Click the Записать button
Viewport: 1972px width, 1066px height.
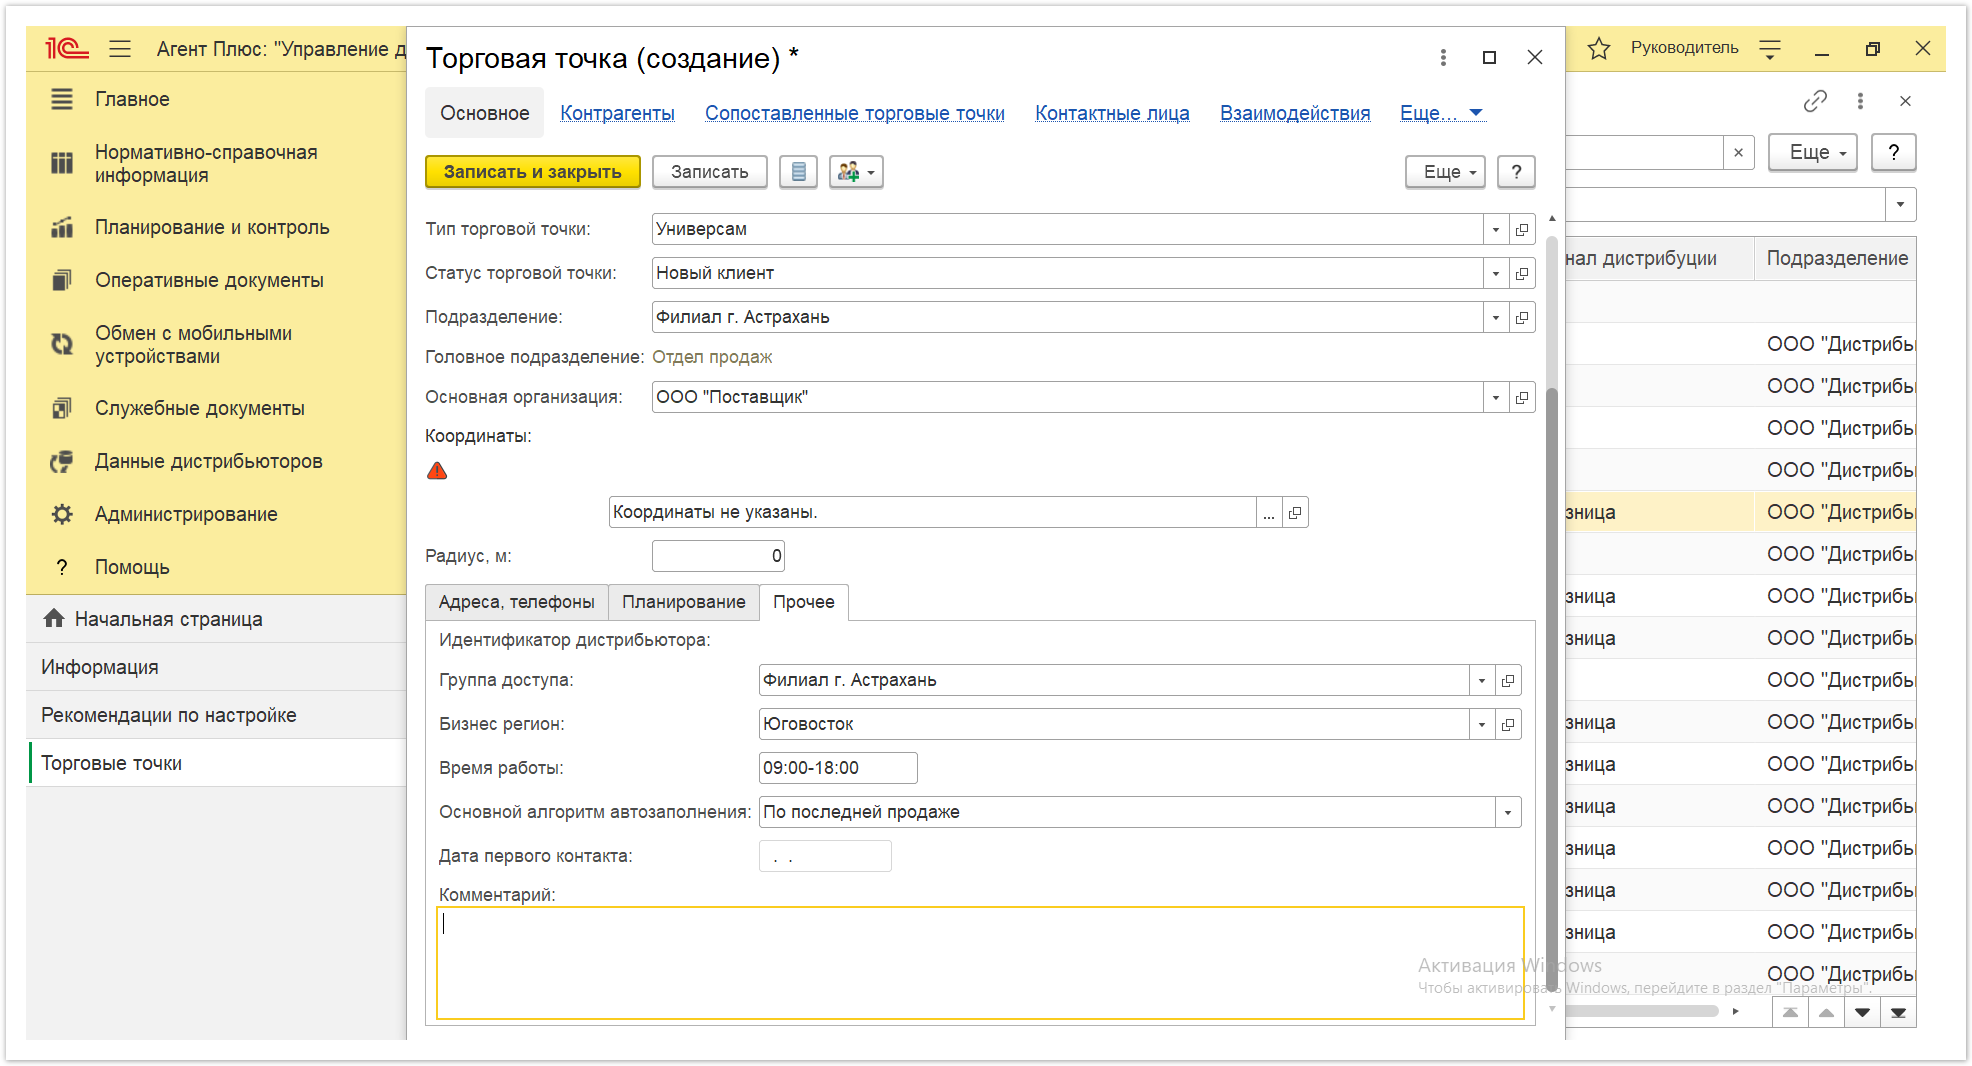click(710, 172)
